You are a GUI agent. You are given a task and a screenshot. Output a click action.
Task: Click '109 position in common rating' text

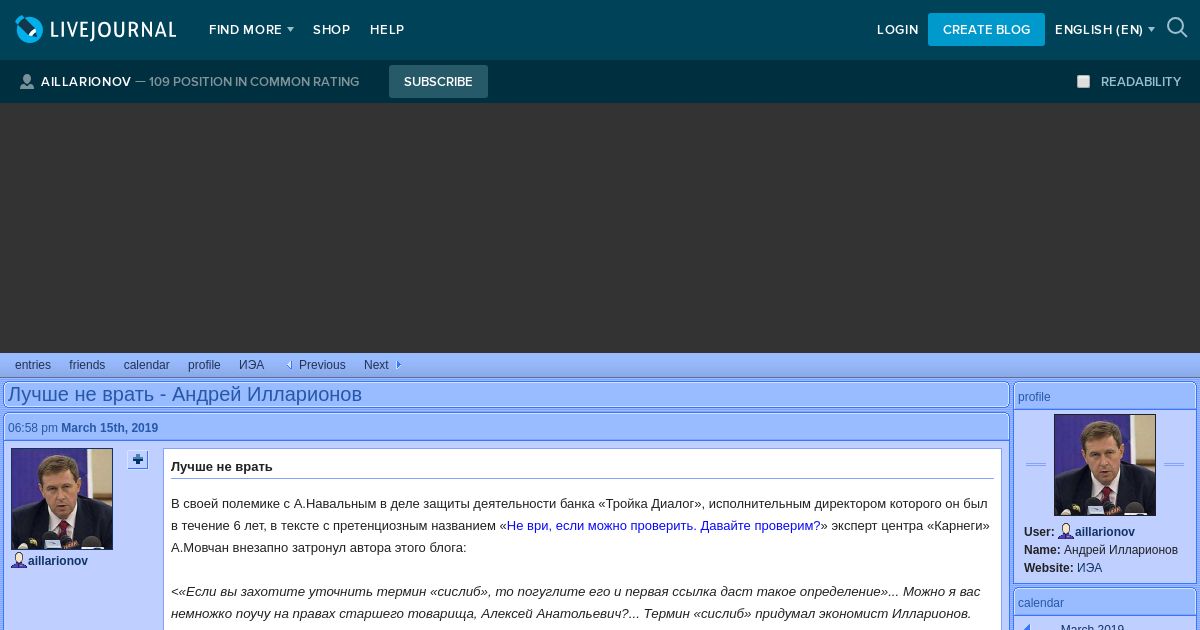click(x=254, y=82)
